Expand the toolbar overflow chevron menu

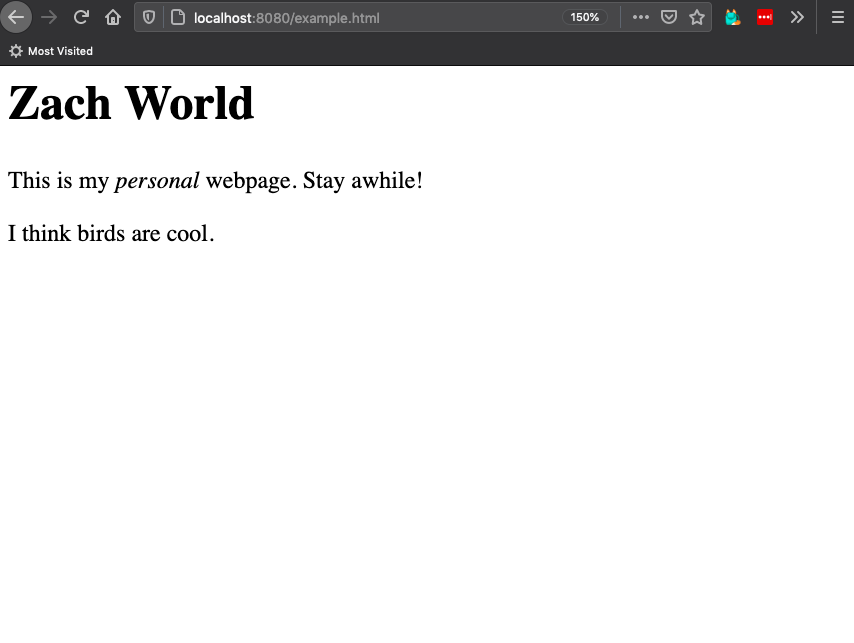click(797, 17)
